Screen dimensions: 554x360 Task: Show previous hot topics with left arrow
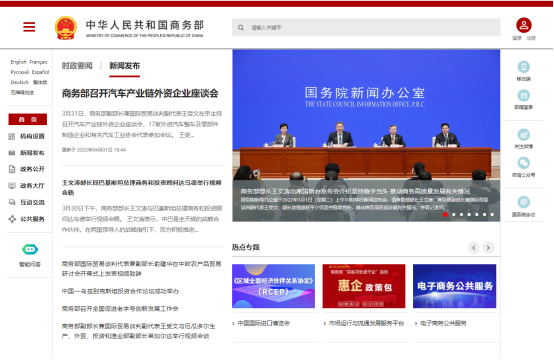(x=474, y=248)
